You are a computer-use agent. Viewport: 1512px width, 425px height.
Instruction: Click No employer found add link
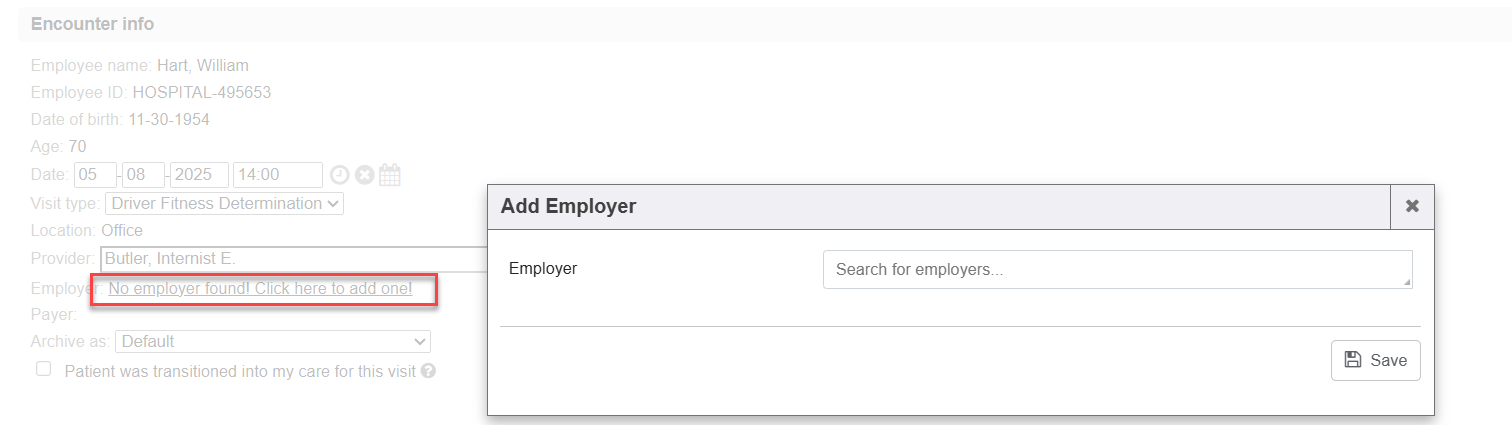tap(260, 289)
